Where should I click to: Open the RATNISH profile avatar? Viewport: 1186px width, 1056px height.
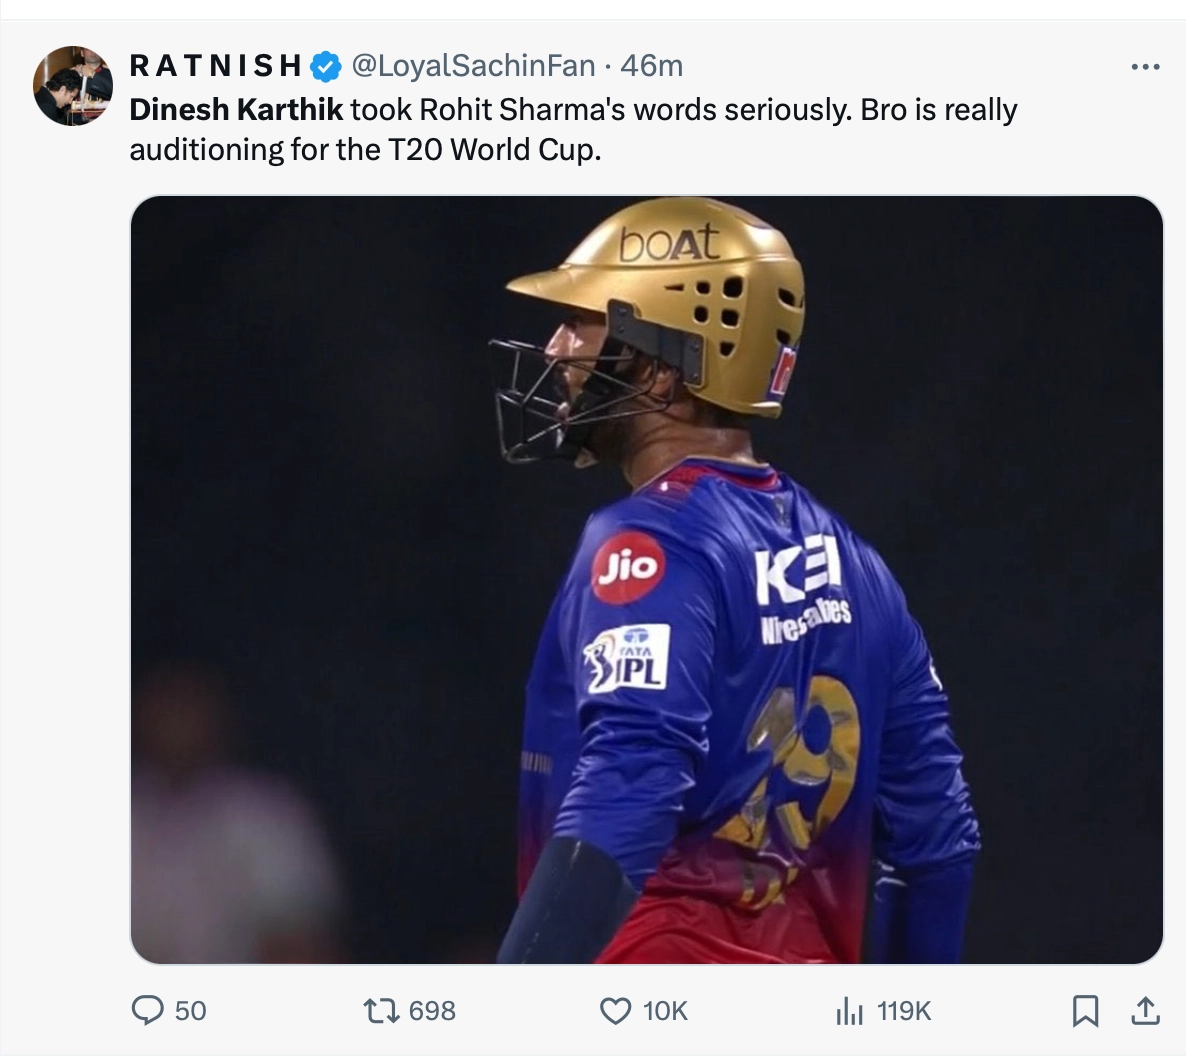point(73,86)
